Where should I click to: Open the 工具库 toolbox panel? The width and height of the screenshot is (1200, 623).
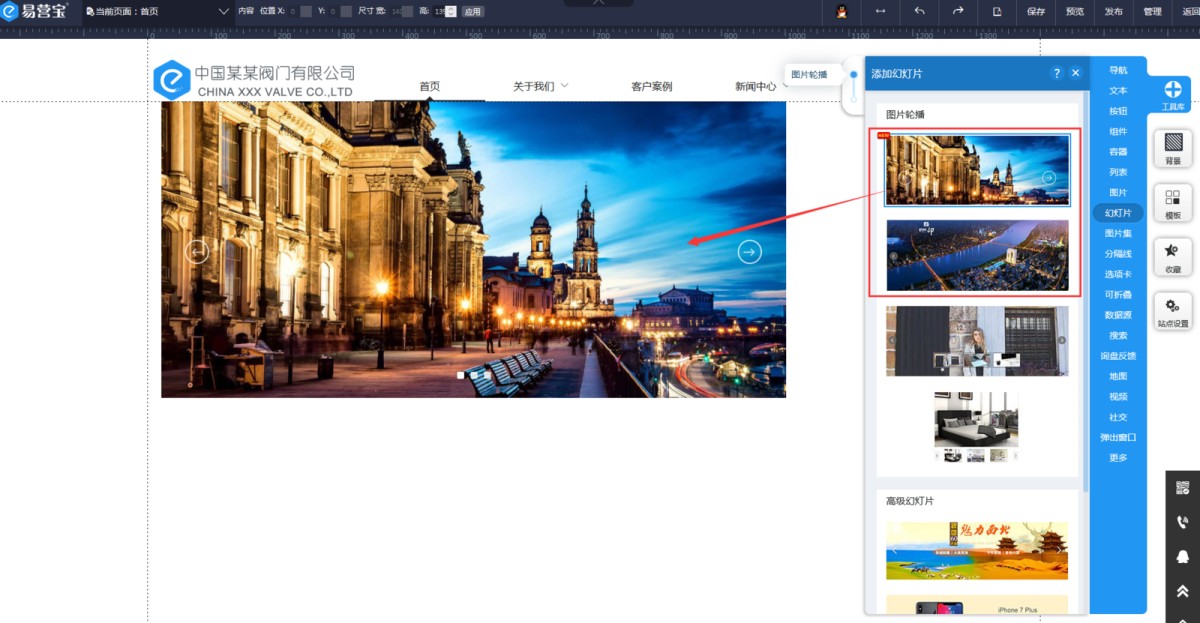point(1172,95)
